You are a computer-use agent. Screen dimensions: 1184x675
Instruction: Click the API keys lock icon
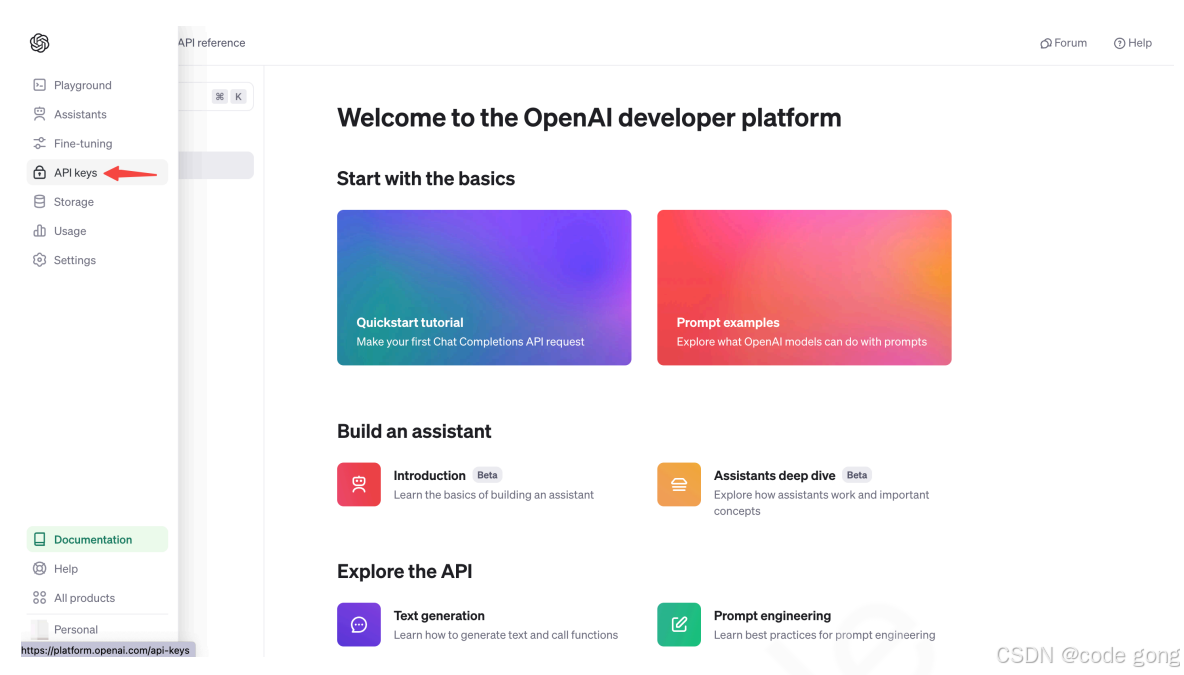(x=39, y=173)
